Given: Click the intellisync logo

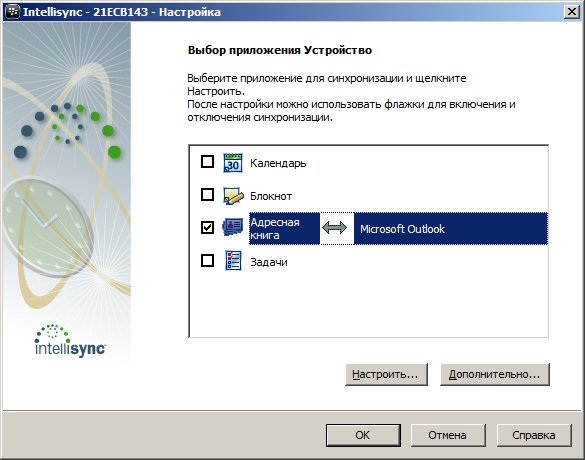Looking at the screenshot, I should [70, 340].
